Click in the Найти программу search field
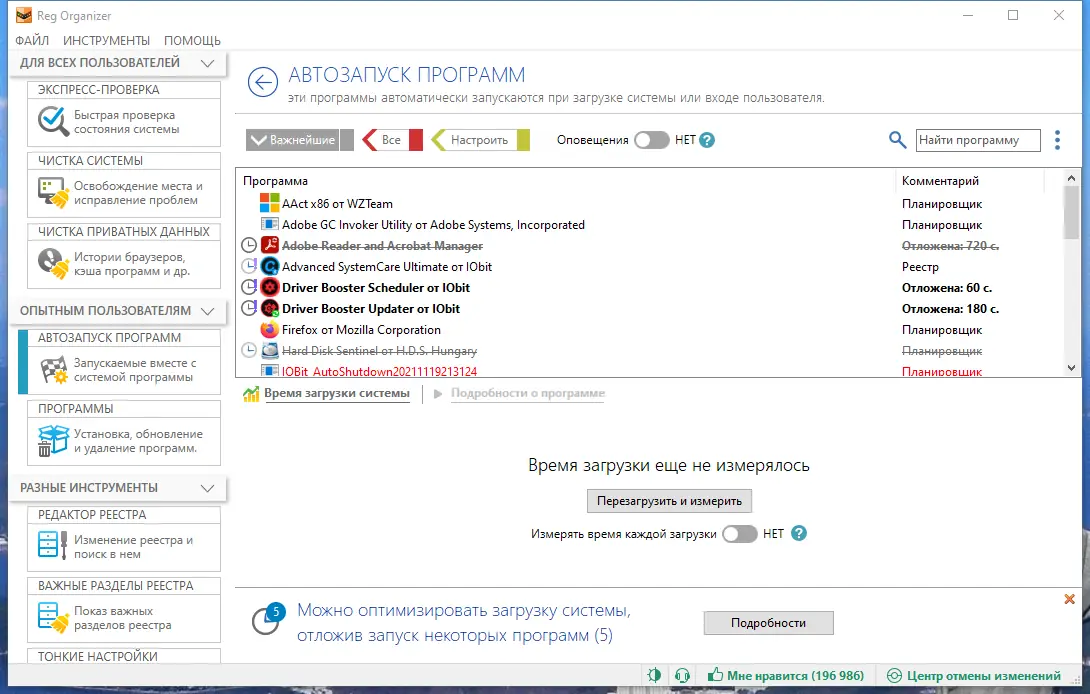This screenshot has height=694, width=1090. 977,140
